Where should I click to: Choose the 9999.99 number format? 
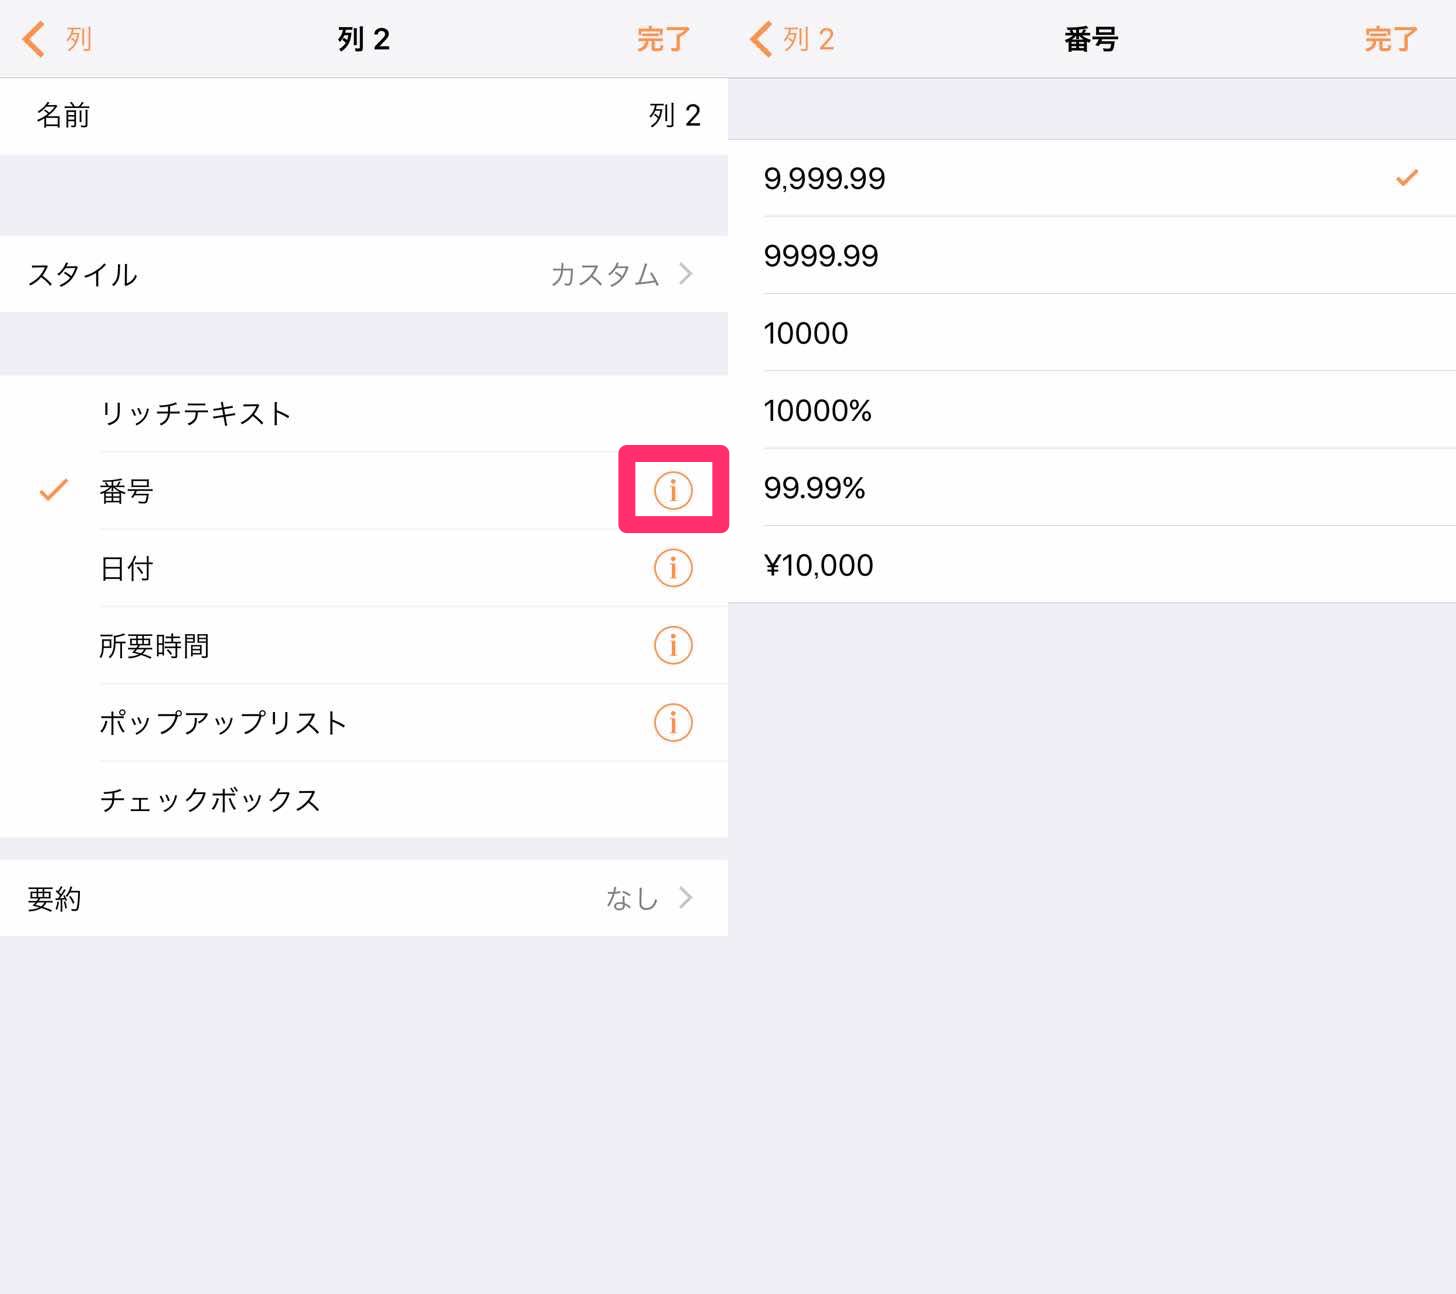pos(1092,255)
